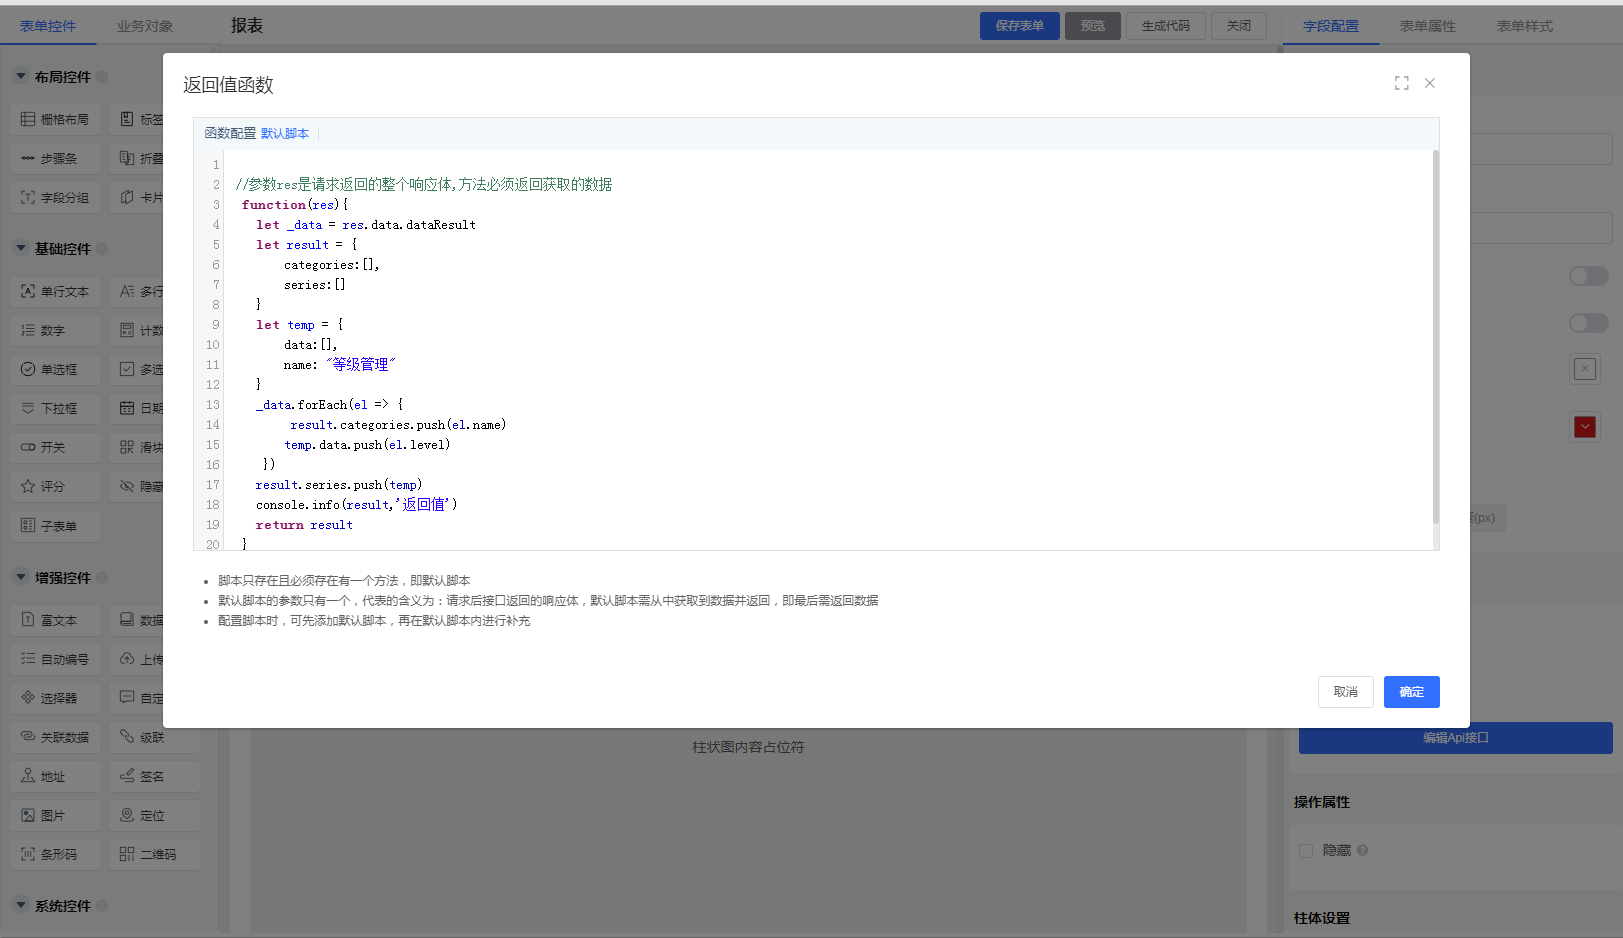This screenshot has height=938, width=1623.
Task: Expand the 系统控件 section
Action: click(x=21, y=906)
